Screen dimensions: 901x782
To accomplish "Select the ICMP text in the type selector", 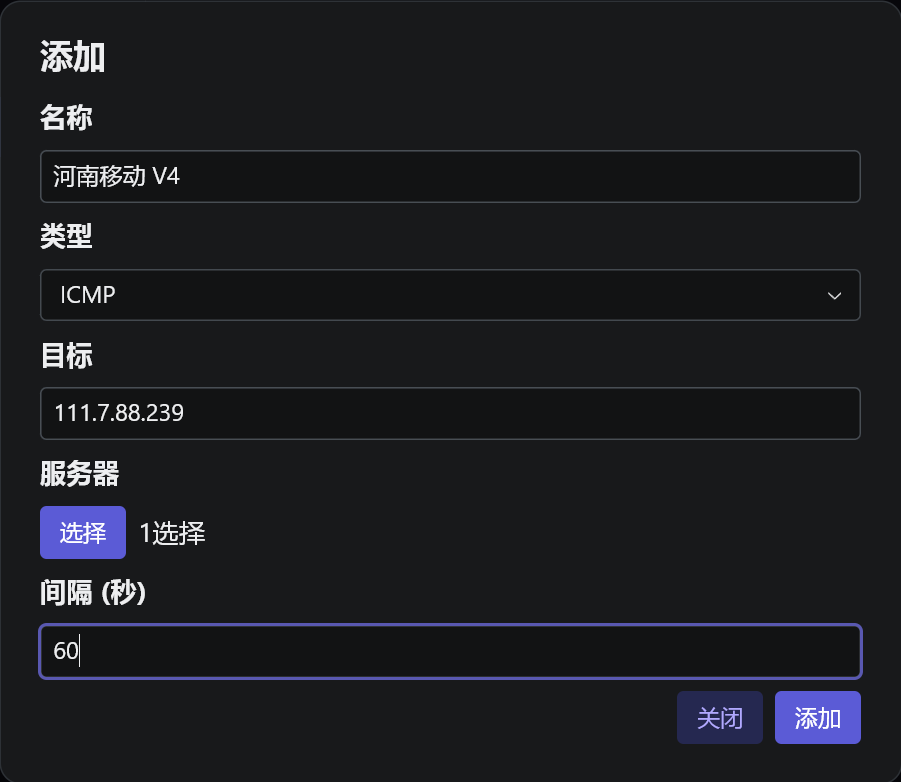I will 80,295.
